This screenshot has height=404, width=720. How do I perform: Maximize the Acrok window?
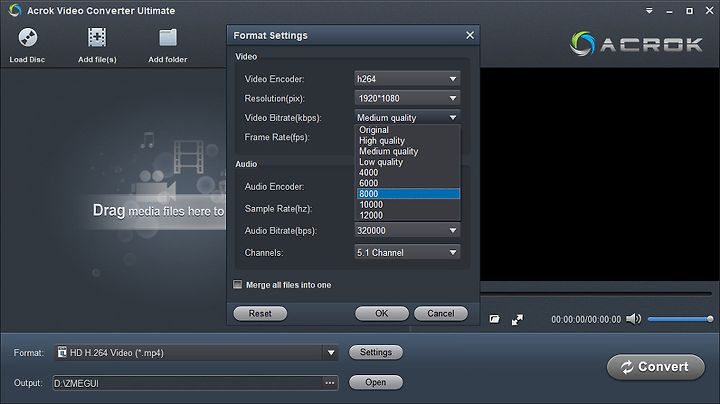[x=690, y=11]
